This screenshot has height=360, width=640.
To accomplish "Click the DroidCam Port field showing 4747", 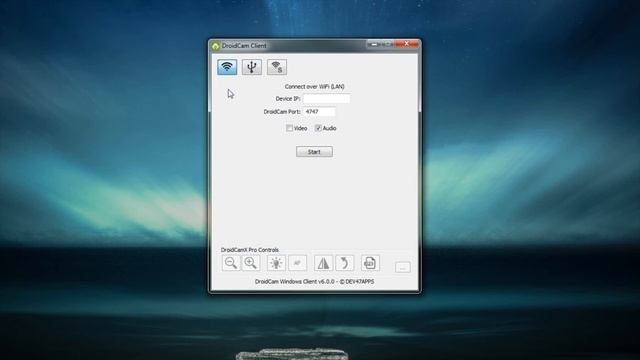I will tap(320, 111).
